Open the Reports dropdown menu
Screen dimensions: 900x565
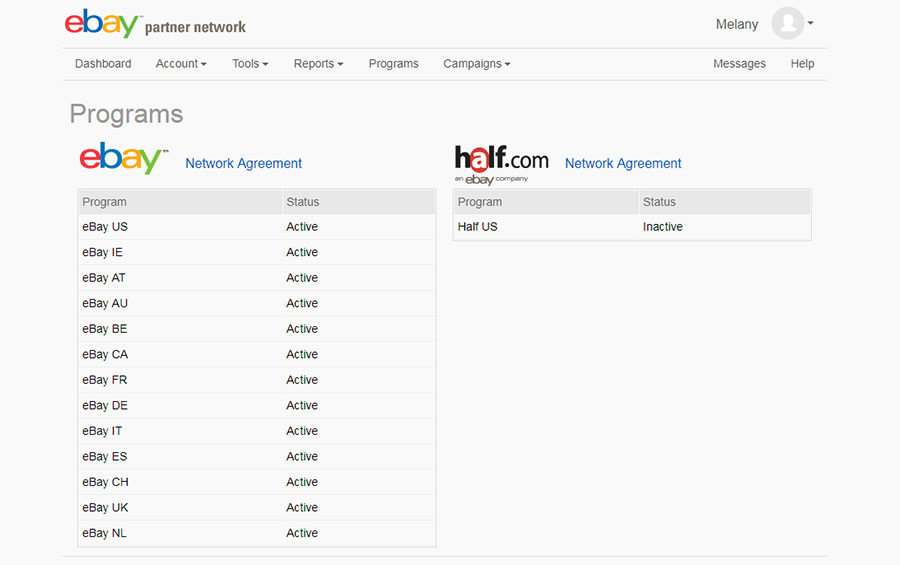click(x=318, y=64)
